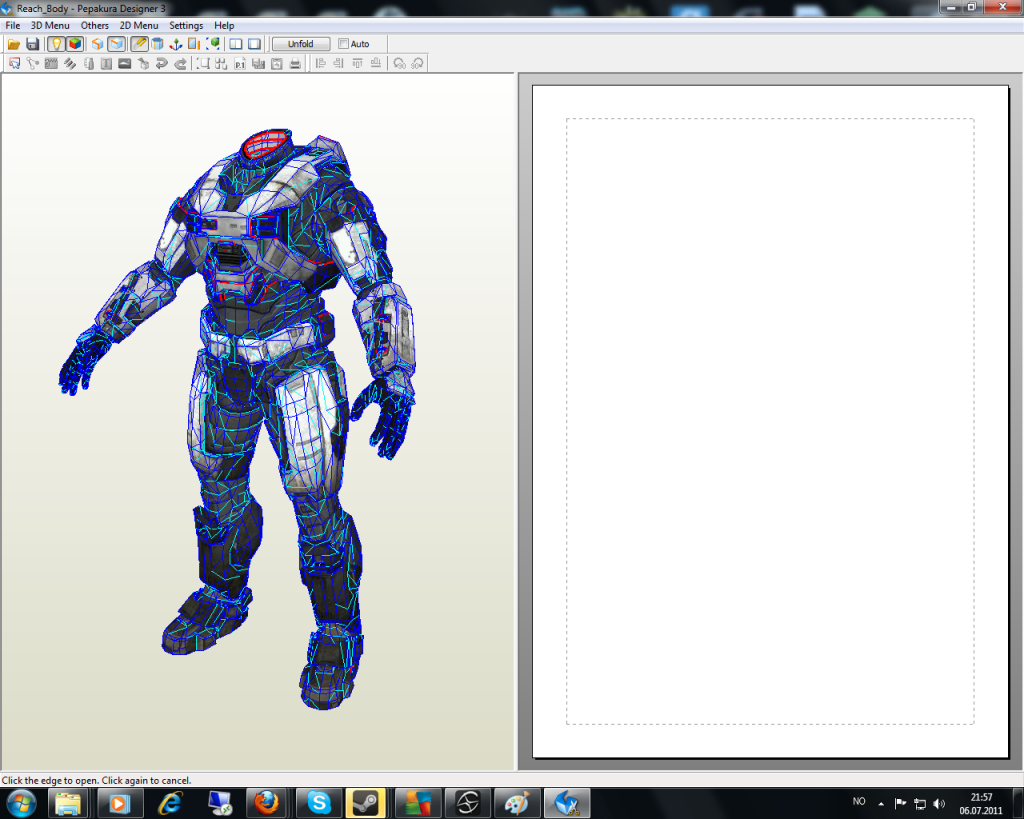Screen dimensions: 1024x819
Task: Click the select-and-move cursor tool icon
Action: (x=14, y=64)
